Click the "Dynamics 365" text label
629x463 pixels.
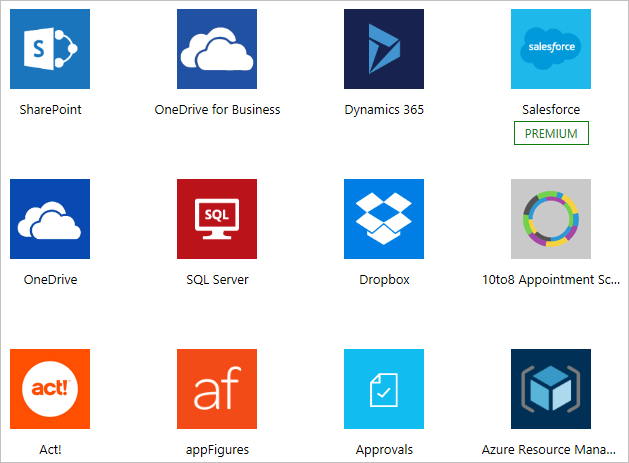coord(384,110)
